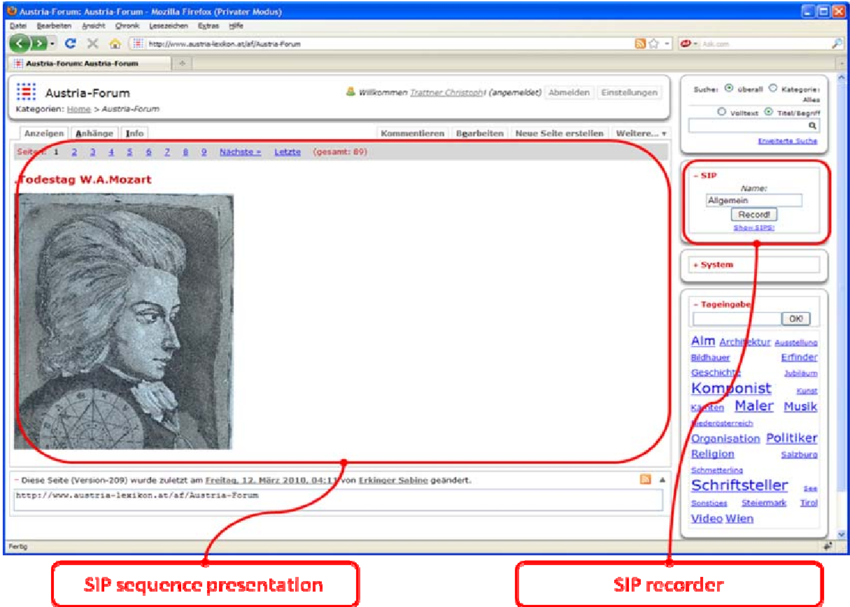Click the browser back arrow button
This screenshot has height=607, width=850.
20,44
